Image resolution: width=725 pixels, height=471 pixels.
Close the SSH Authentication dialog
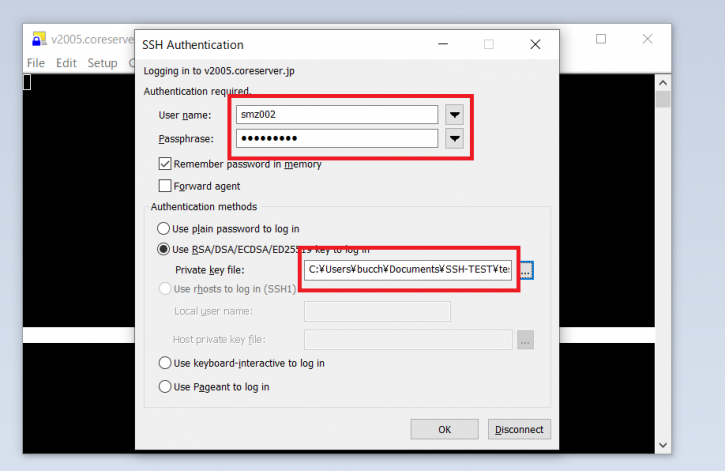[x=536, y=45]
